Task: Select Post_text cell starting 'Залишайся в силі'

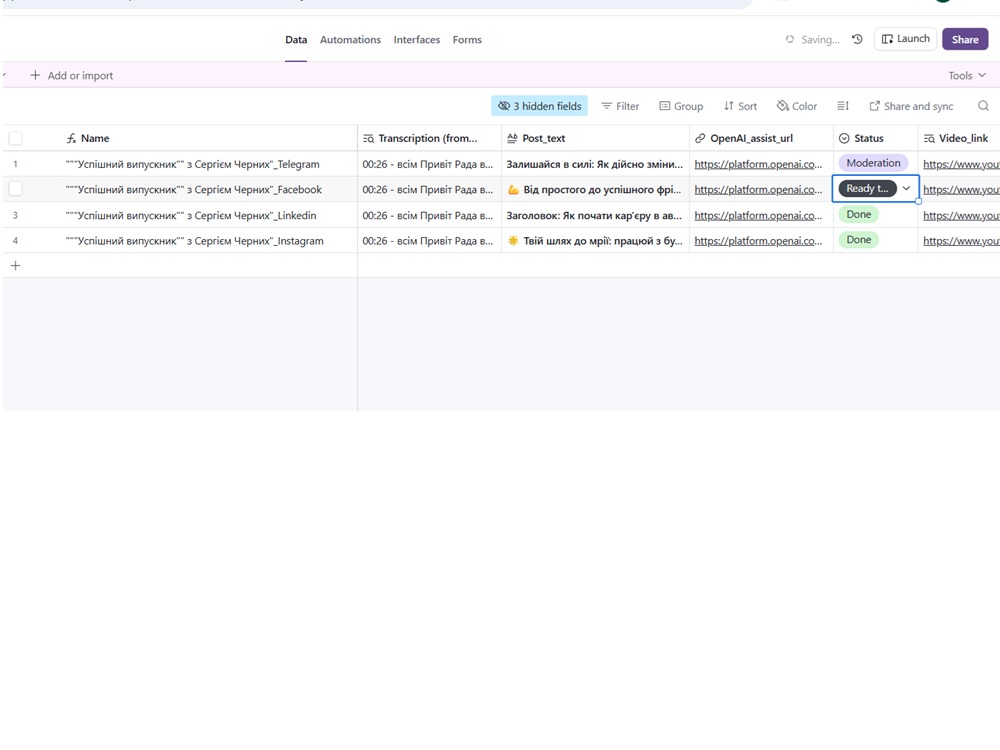Action: (595, 164)
